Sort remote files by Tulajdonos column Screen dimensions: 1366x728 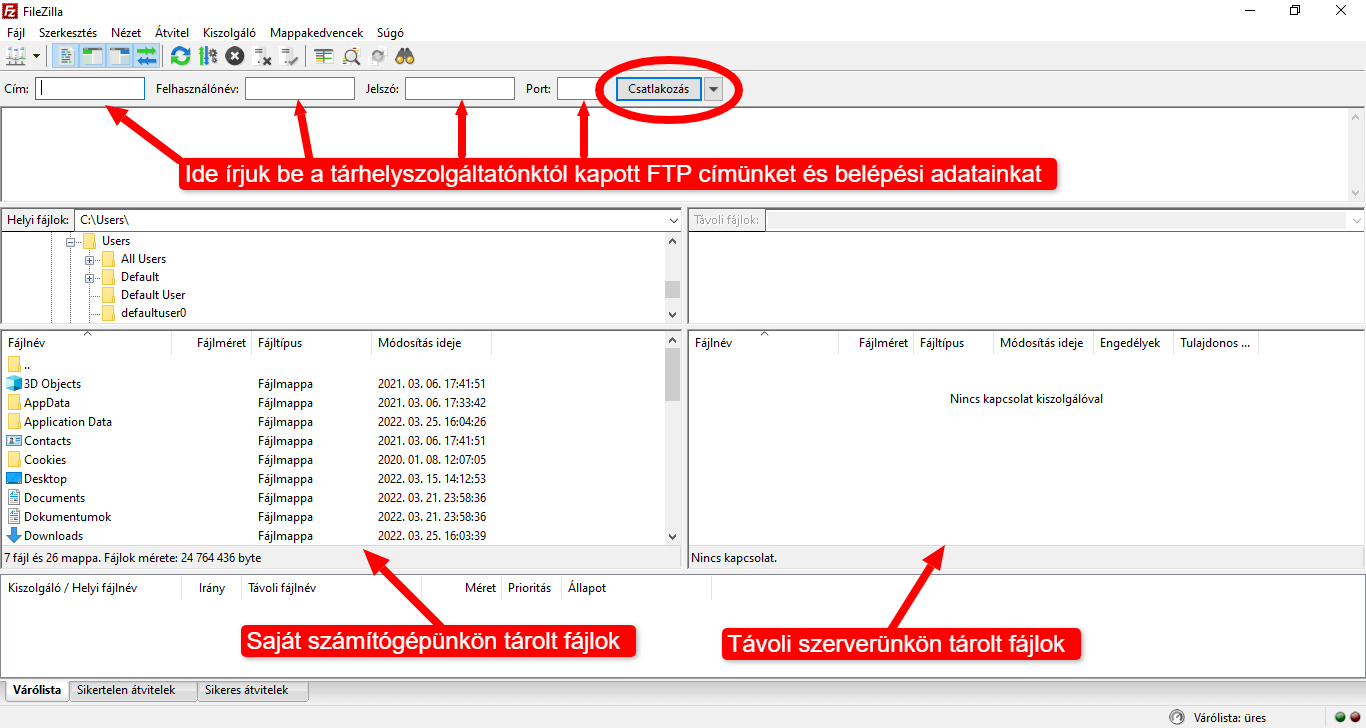pos(1215,343)
